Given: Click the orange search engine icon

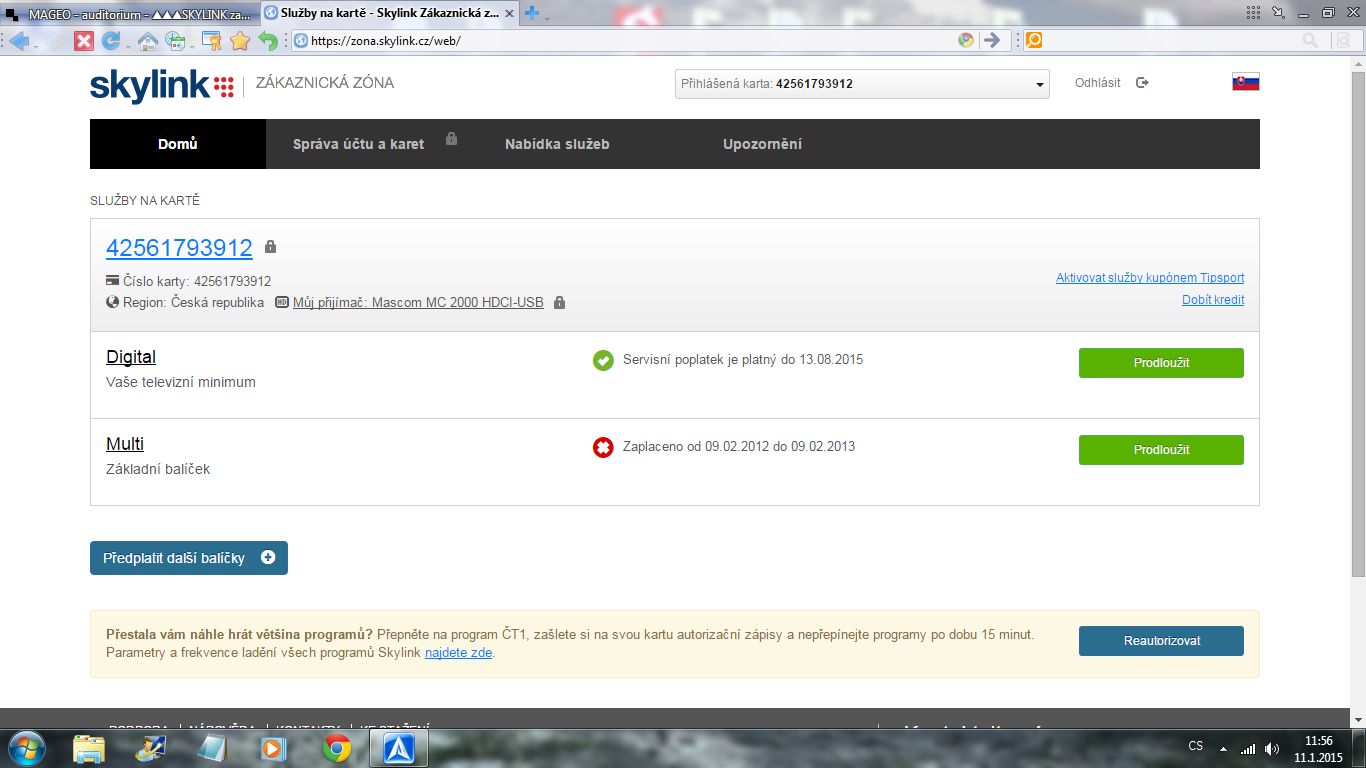Looking at the screenshot, I should point(1034,40).
